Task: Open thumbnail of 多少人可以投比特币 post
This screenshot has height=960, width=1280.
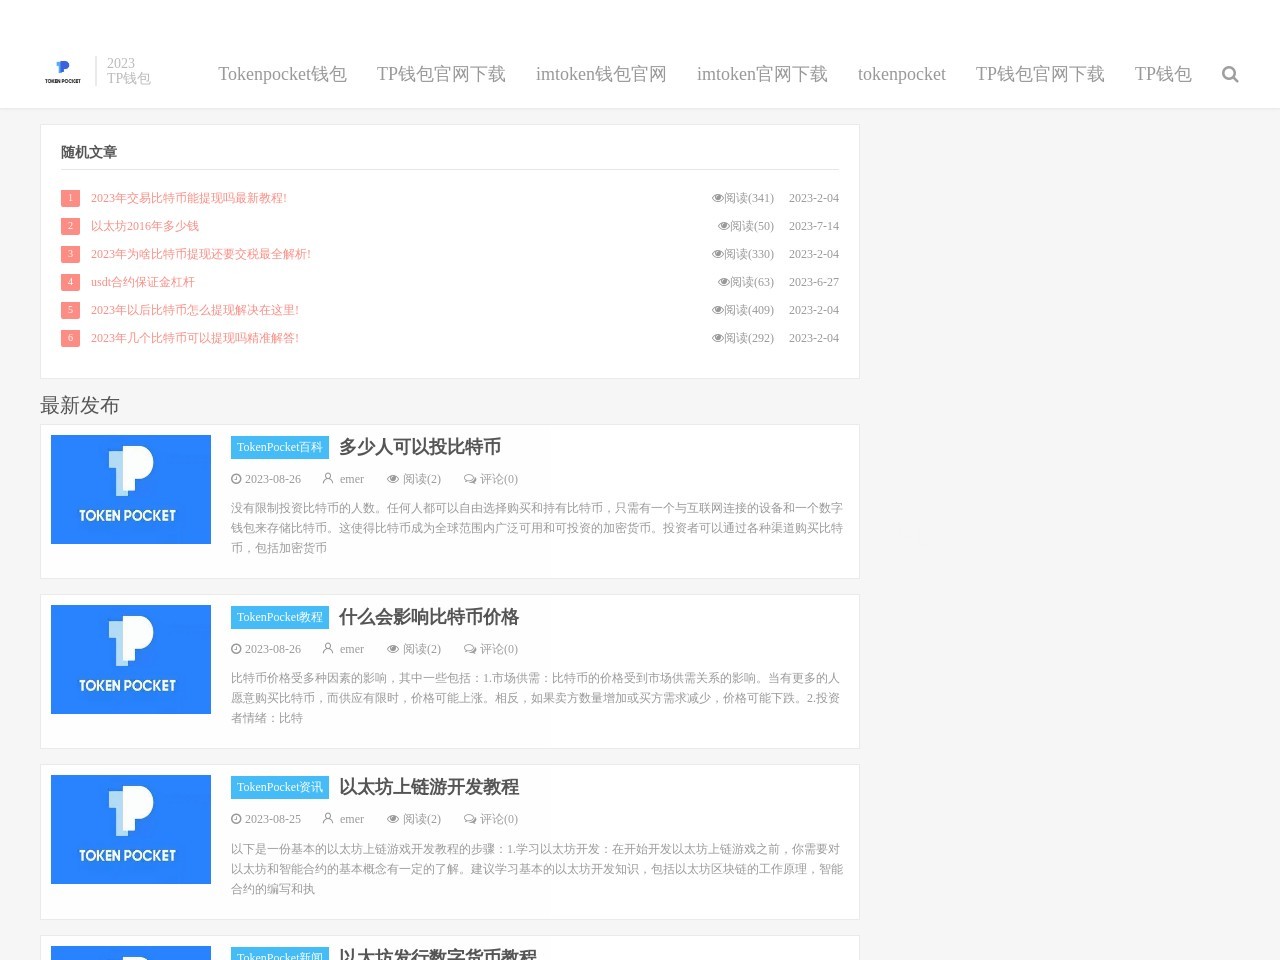Action: click(x=131, y=489)
